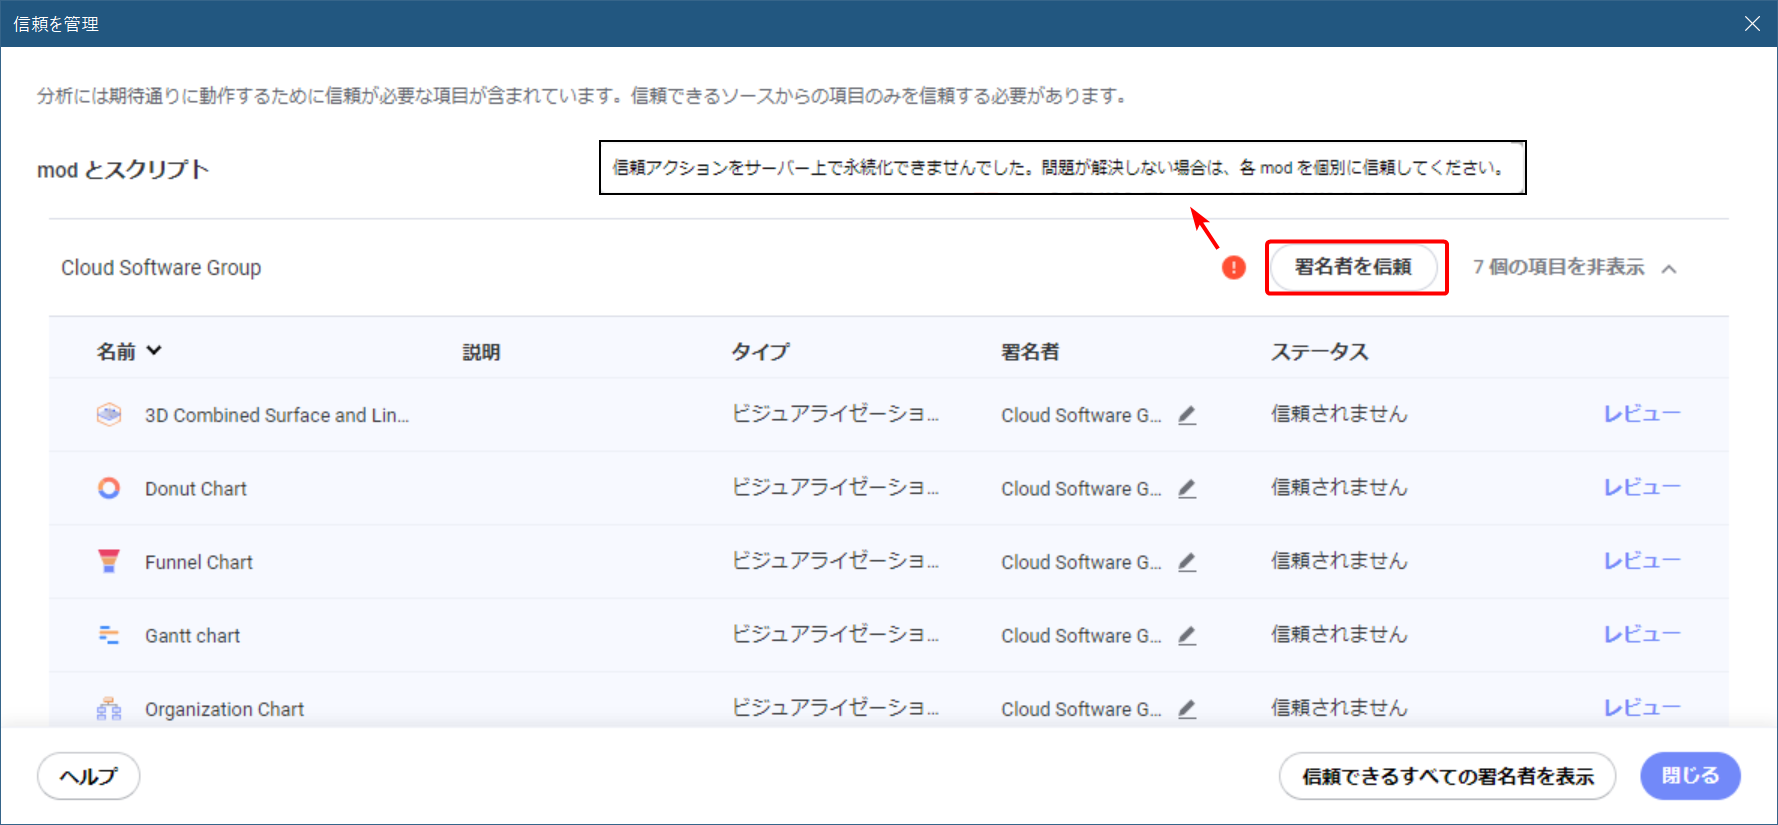Open レビュー link for Funnel Chart
The image size is (1778, 825).
(x=1642, y=561)
